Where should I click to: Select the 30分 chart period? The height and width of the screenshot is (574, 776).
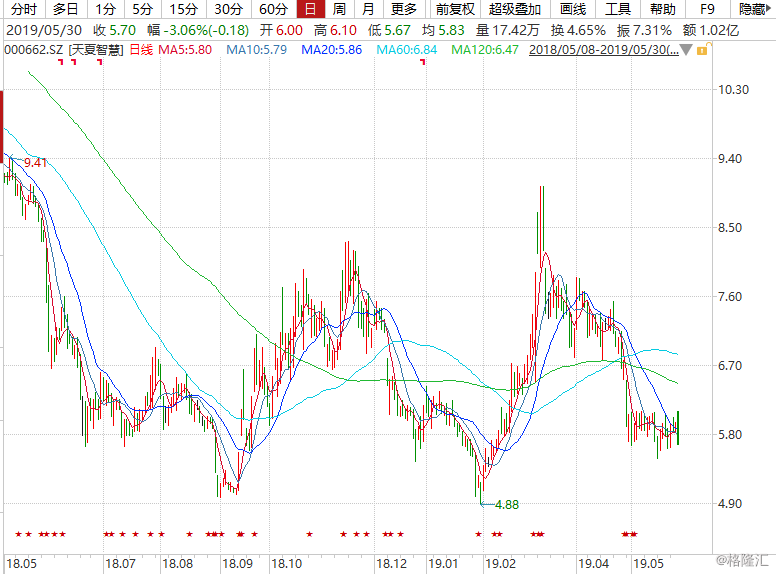228,9
